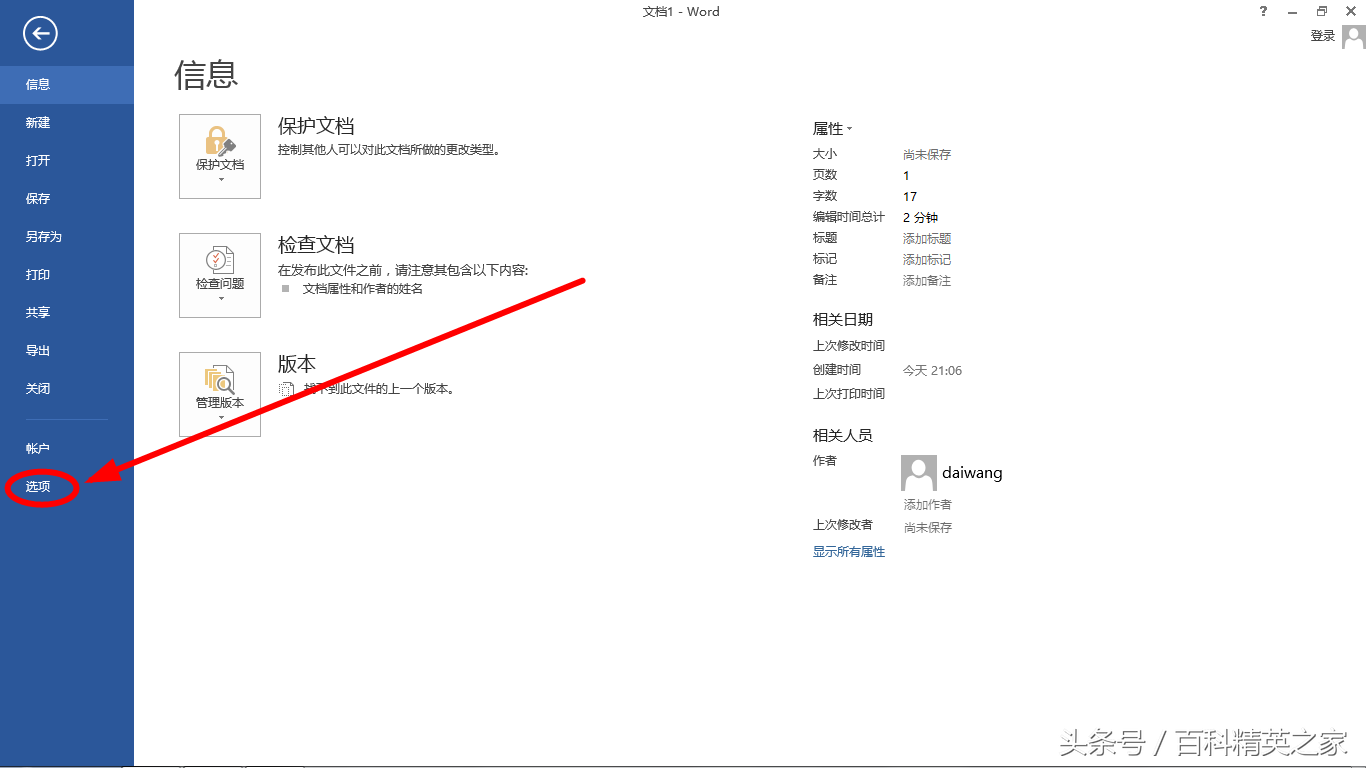Select the 新建 (New) menu item
1366x768 pixels.
(x=67, y=123)
